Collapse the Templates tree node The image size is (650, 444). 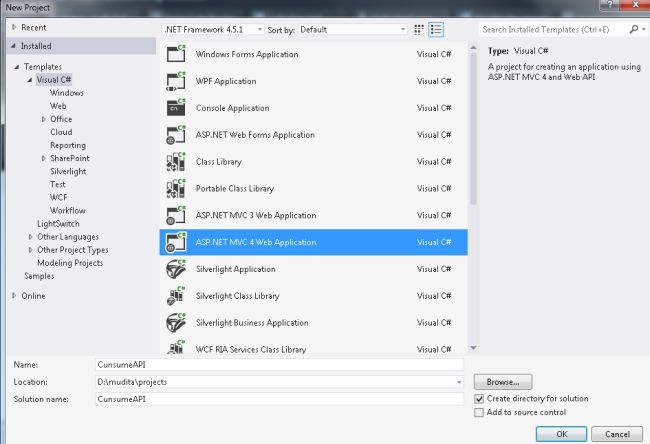(17, 67)
